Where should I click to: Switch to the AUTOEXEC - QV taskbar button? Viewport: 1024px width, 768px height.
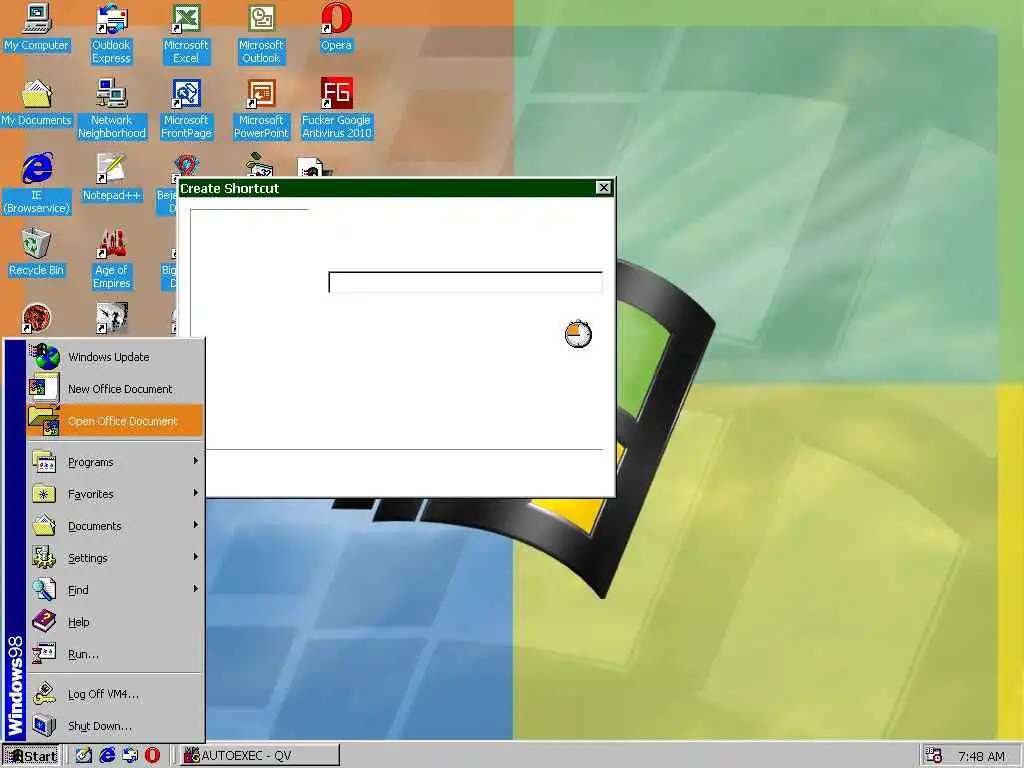[259, 756]
